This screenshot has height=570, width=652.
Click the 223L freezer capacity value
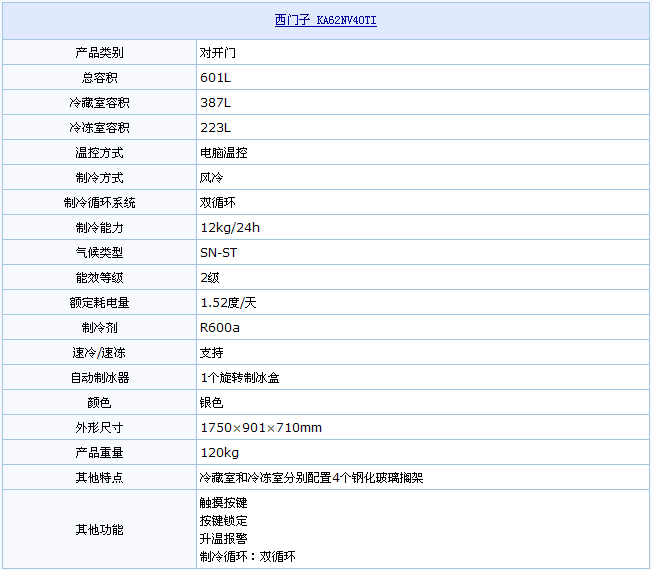point(216,128)
